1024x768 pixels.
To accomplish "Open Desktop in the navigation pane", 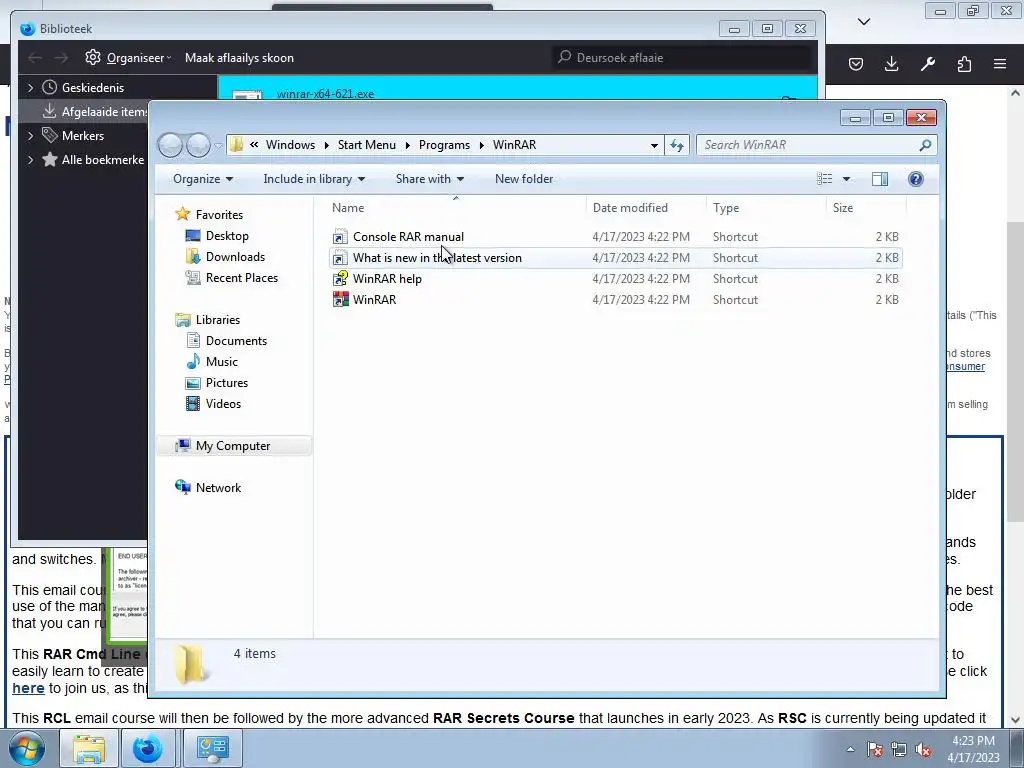I will pyautogui.click(x=227, y=236).
